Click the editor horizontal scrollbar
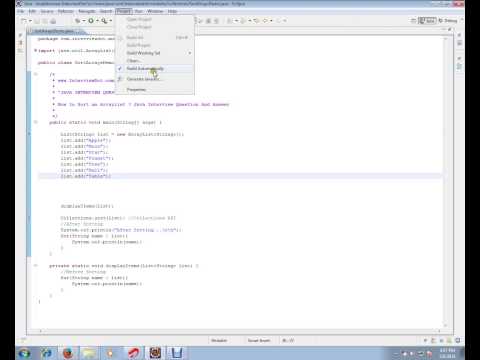Viewport: 480px width, 360px height. (240, 331)
